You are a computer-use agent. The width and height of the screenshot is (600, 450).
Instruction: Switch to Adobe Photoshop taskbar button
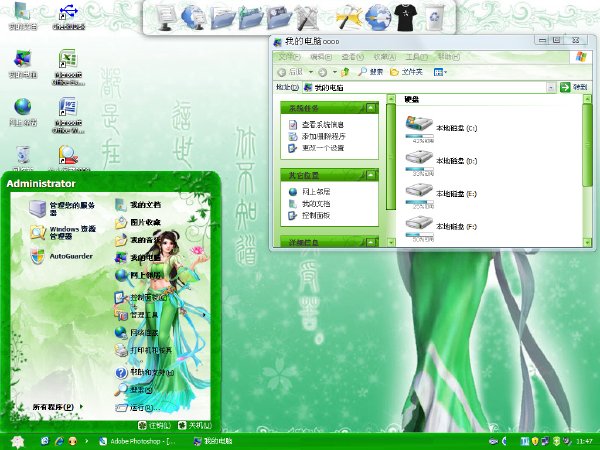pos(137,441)
